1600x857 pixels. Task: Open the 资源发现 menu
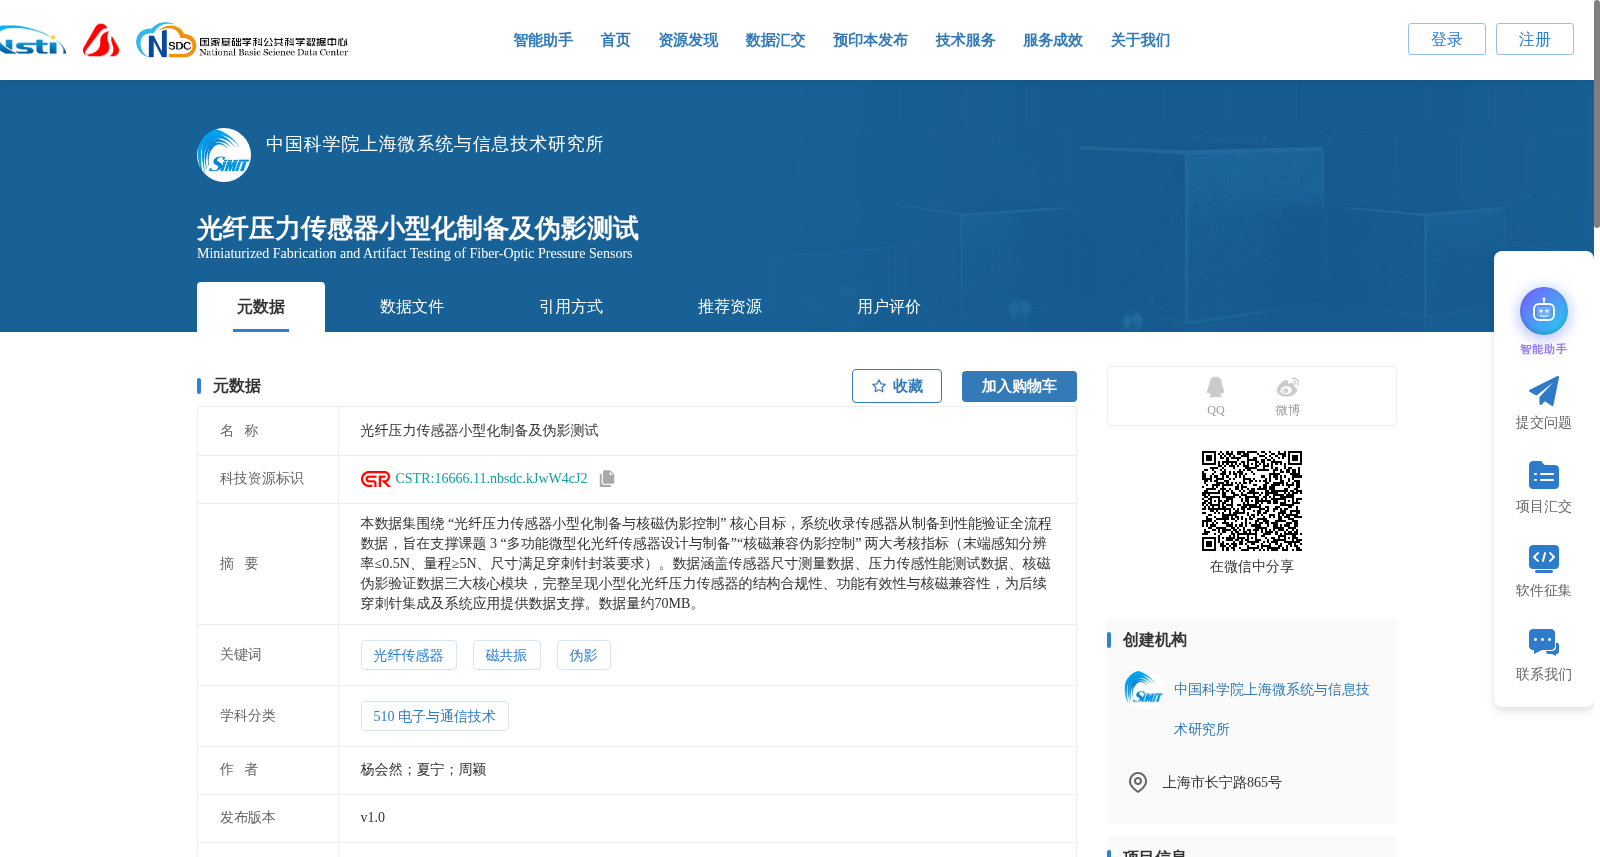688,40
